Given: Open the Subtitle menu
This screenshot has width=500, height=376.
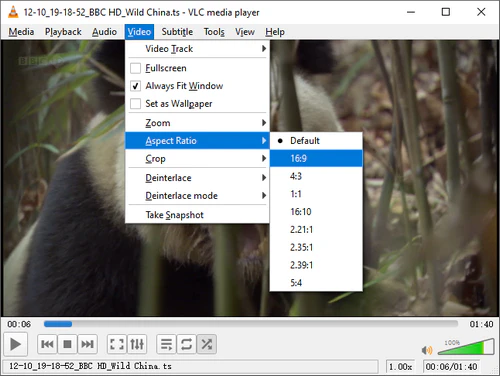Looking at the screenshot, I should click(x=177, y=32).
